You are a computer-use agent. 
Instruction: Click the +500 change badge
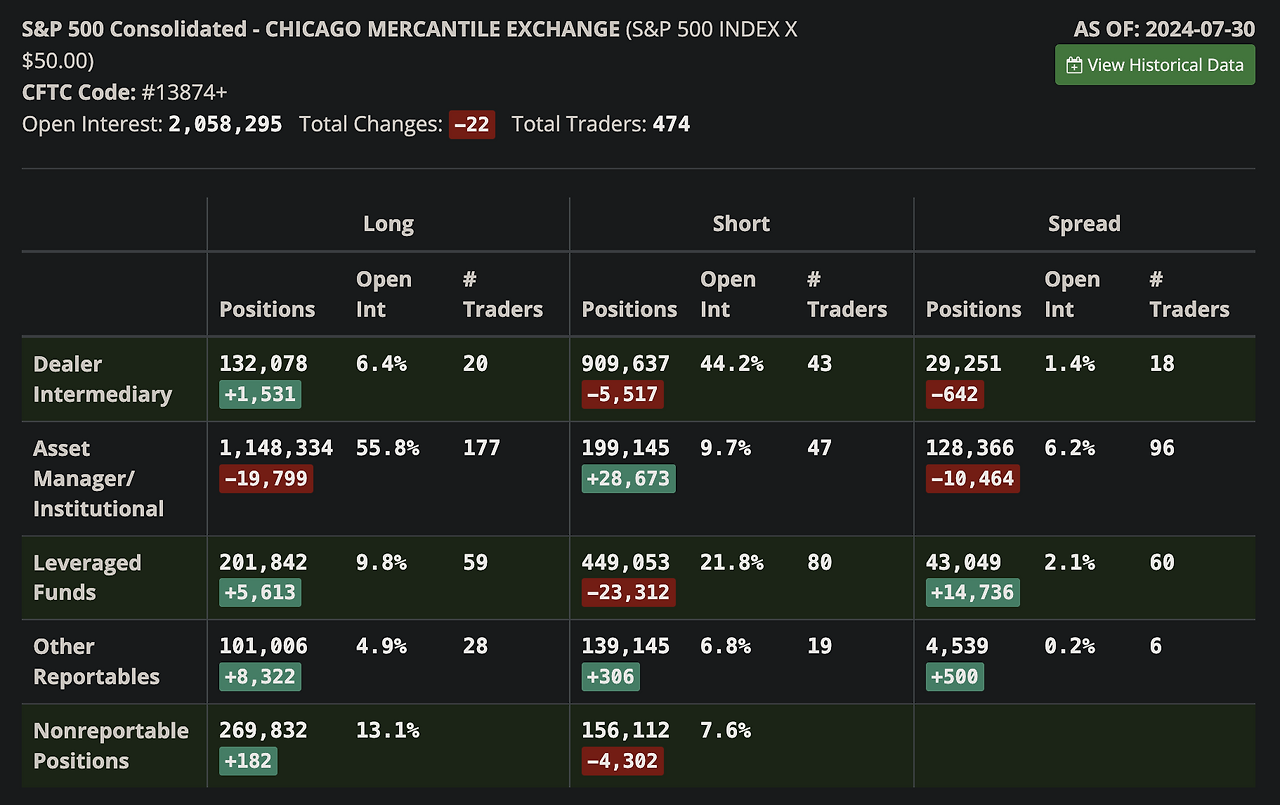click(x=954, y=677)
